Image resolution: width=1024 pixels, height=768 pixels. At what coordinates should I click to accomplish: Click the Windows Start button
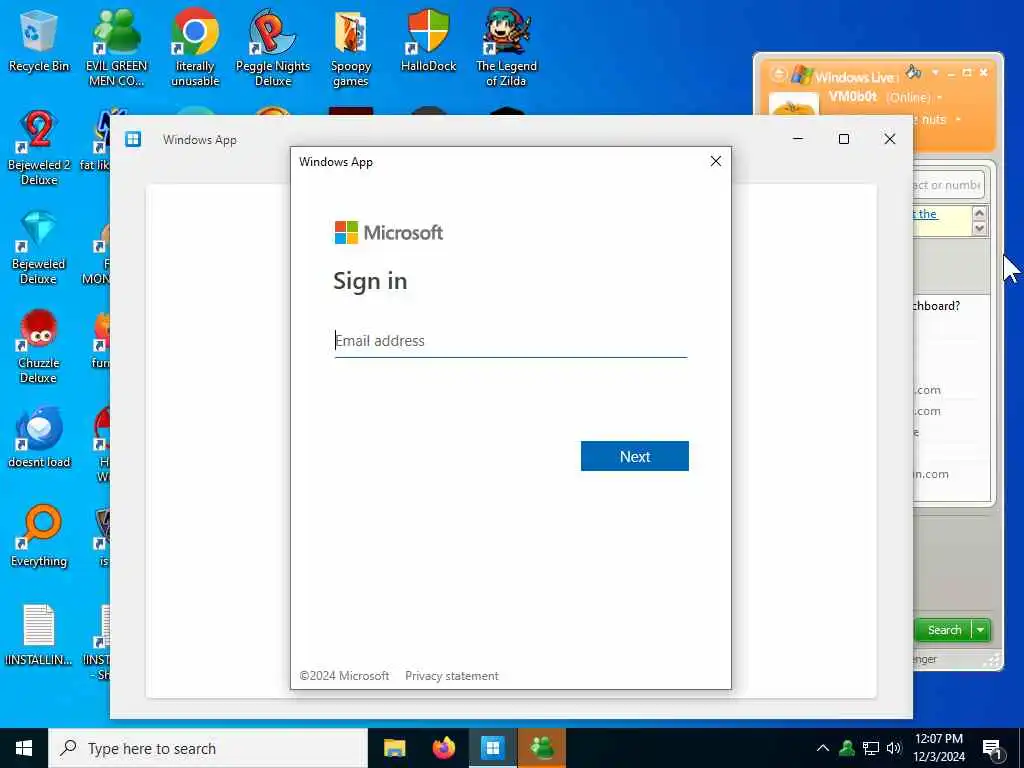pos(24,748)
